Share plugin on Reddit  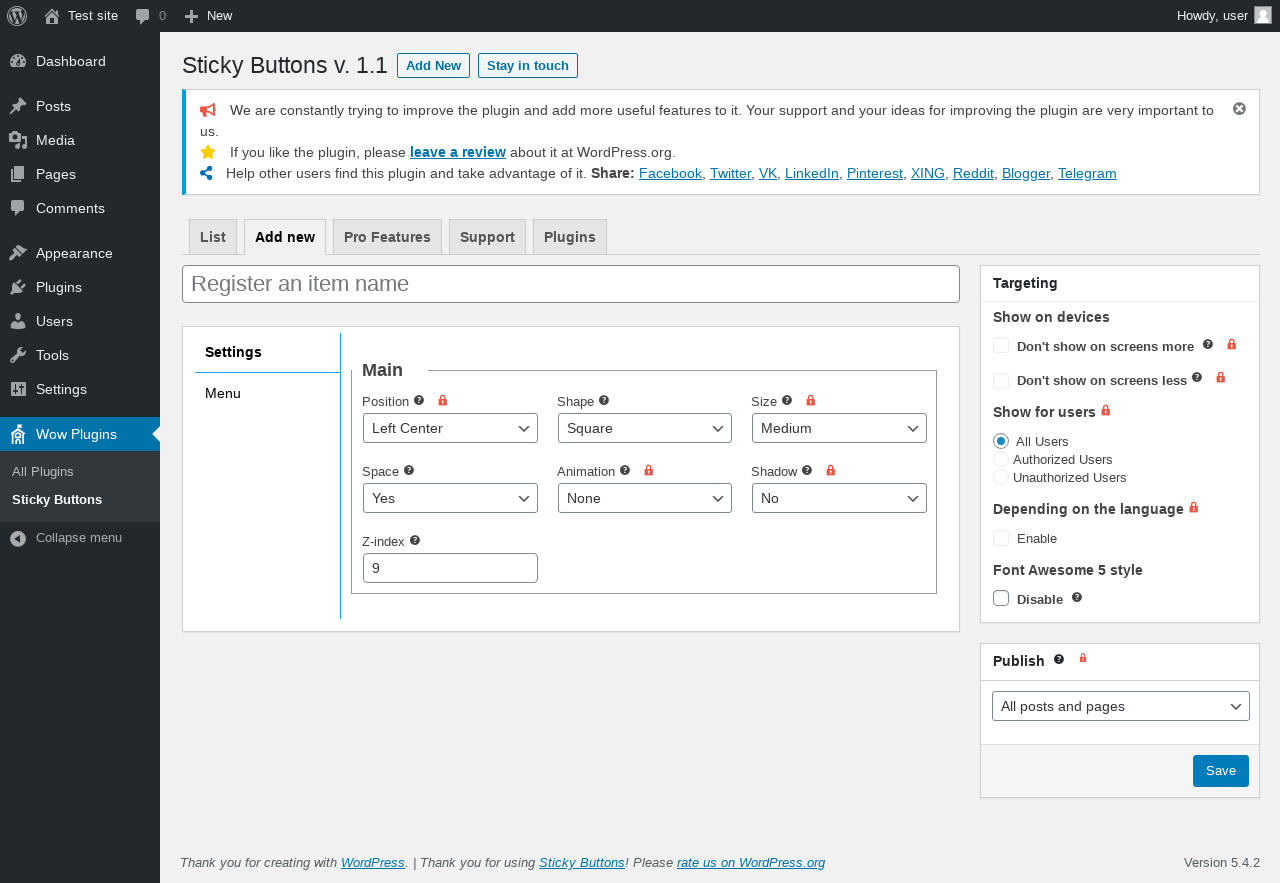[973, 173]
